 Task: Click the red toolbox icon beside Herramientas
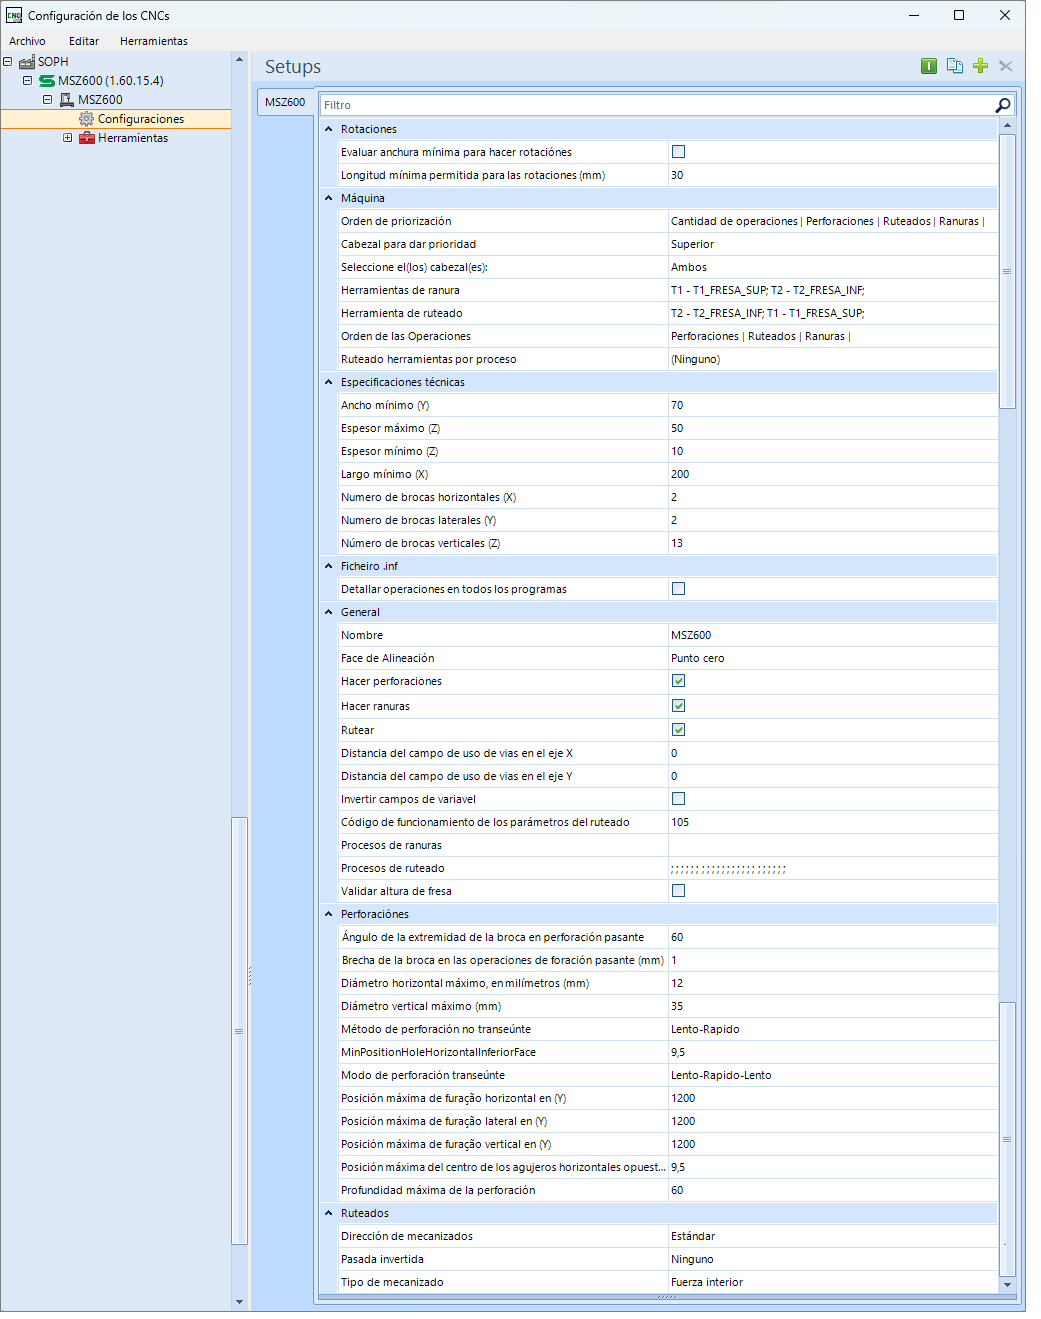87,138
